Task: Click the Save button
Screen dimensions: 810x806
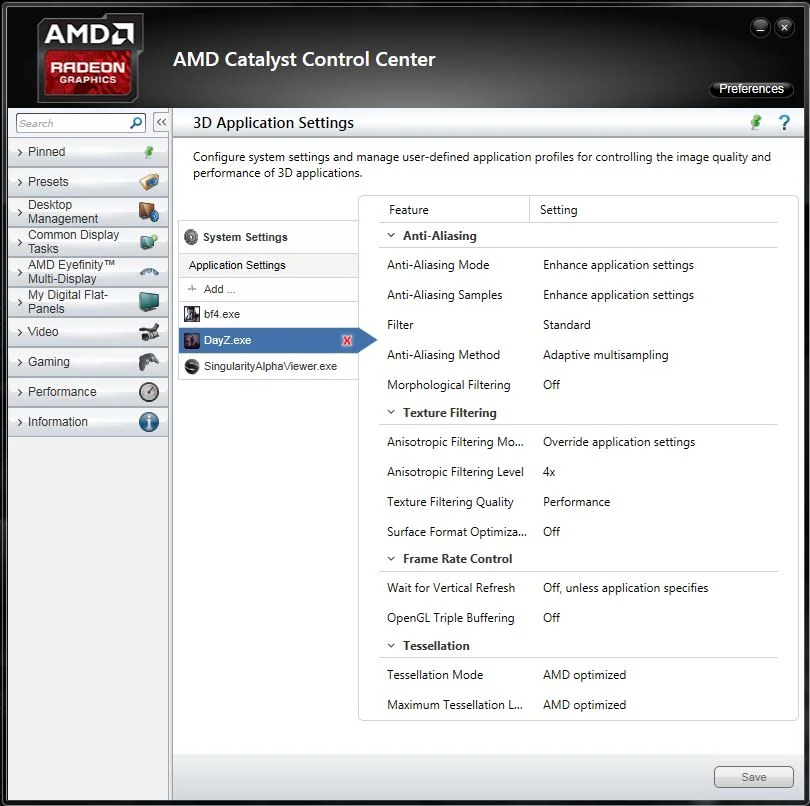Action: pos(754,777)
